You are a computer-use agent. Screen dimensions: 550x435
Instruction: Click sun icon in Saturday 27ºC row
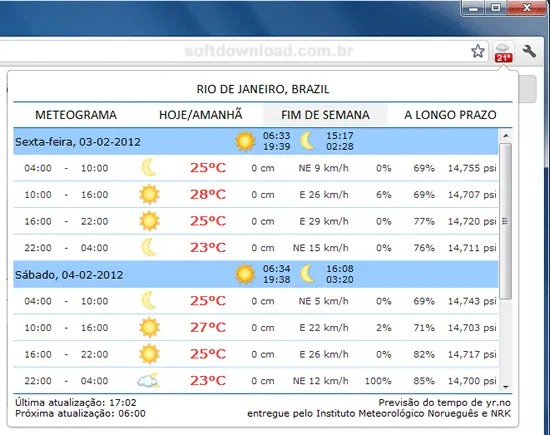point(149,327)
